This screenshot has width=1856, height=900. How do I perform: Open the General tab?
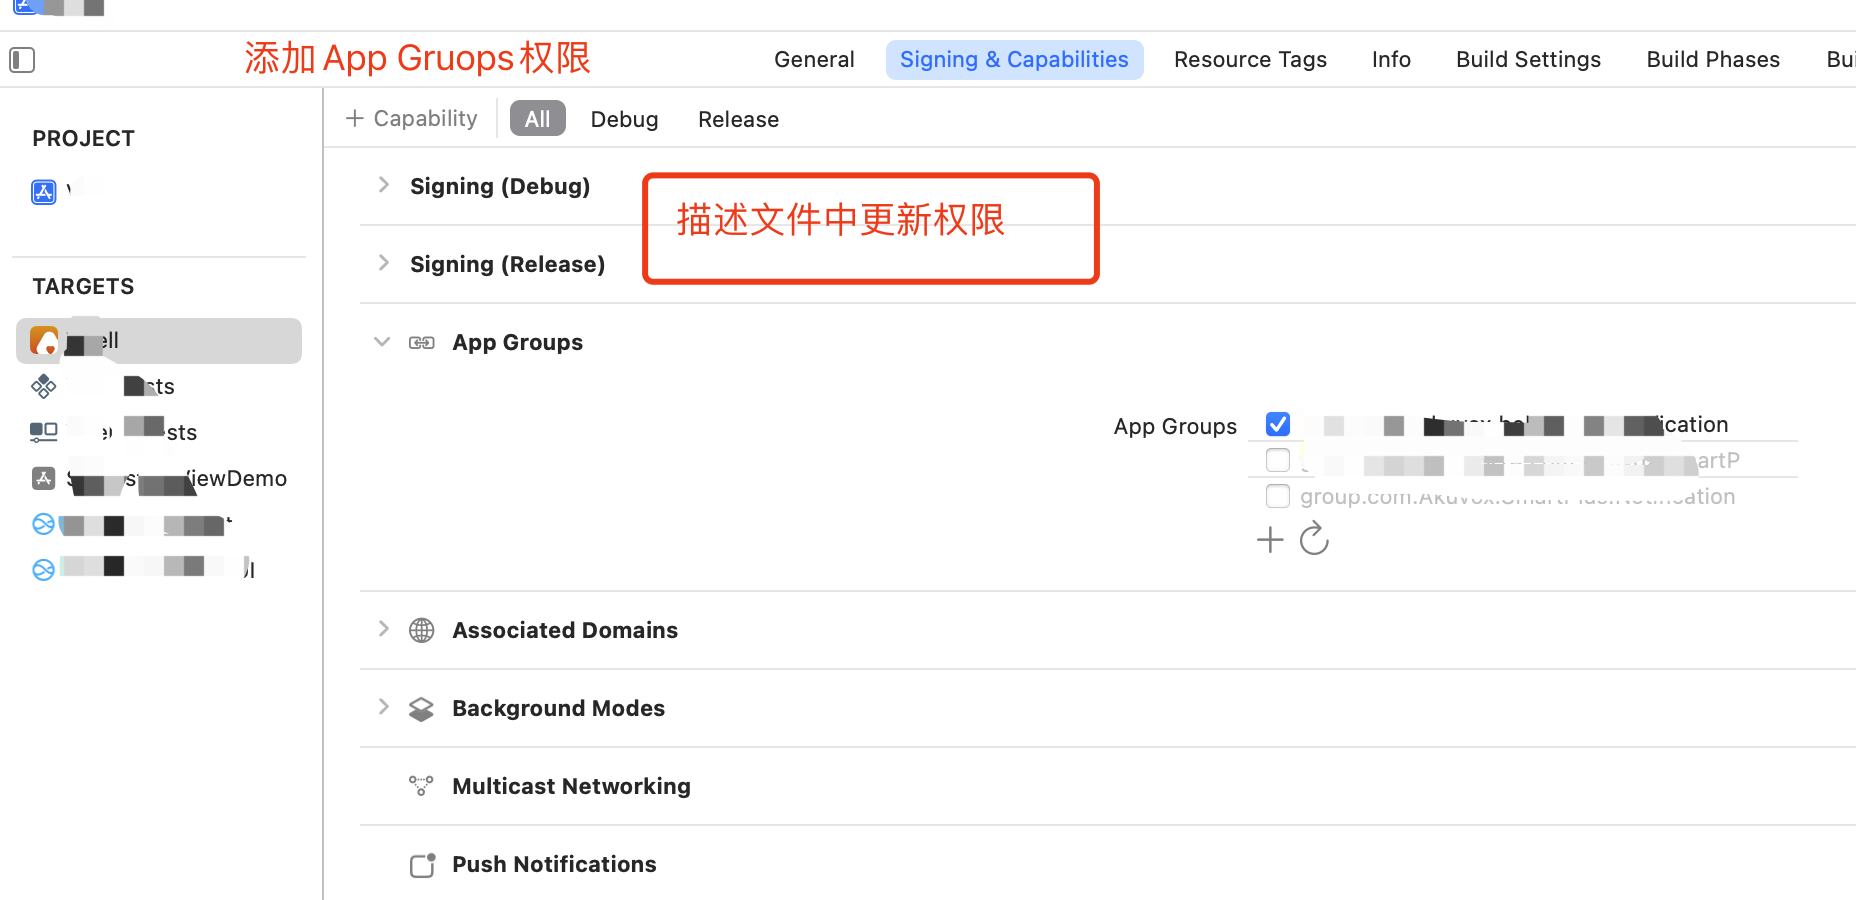pyautogui.click(x=814, y=60)
